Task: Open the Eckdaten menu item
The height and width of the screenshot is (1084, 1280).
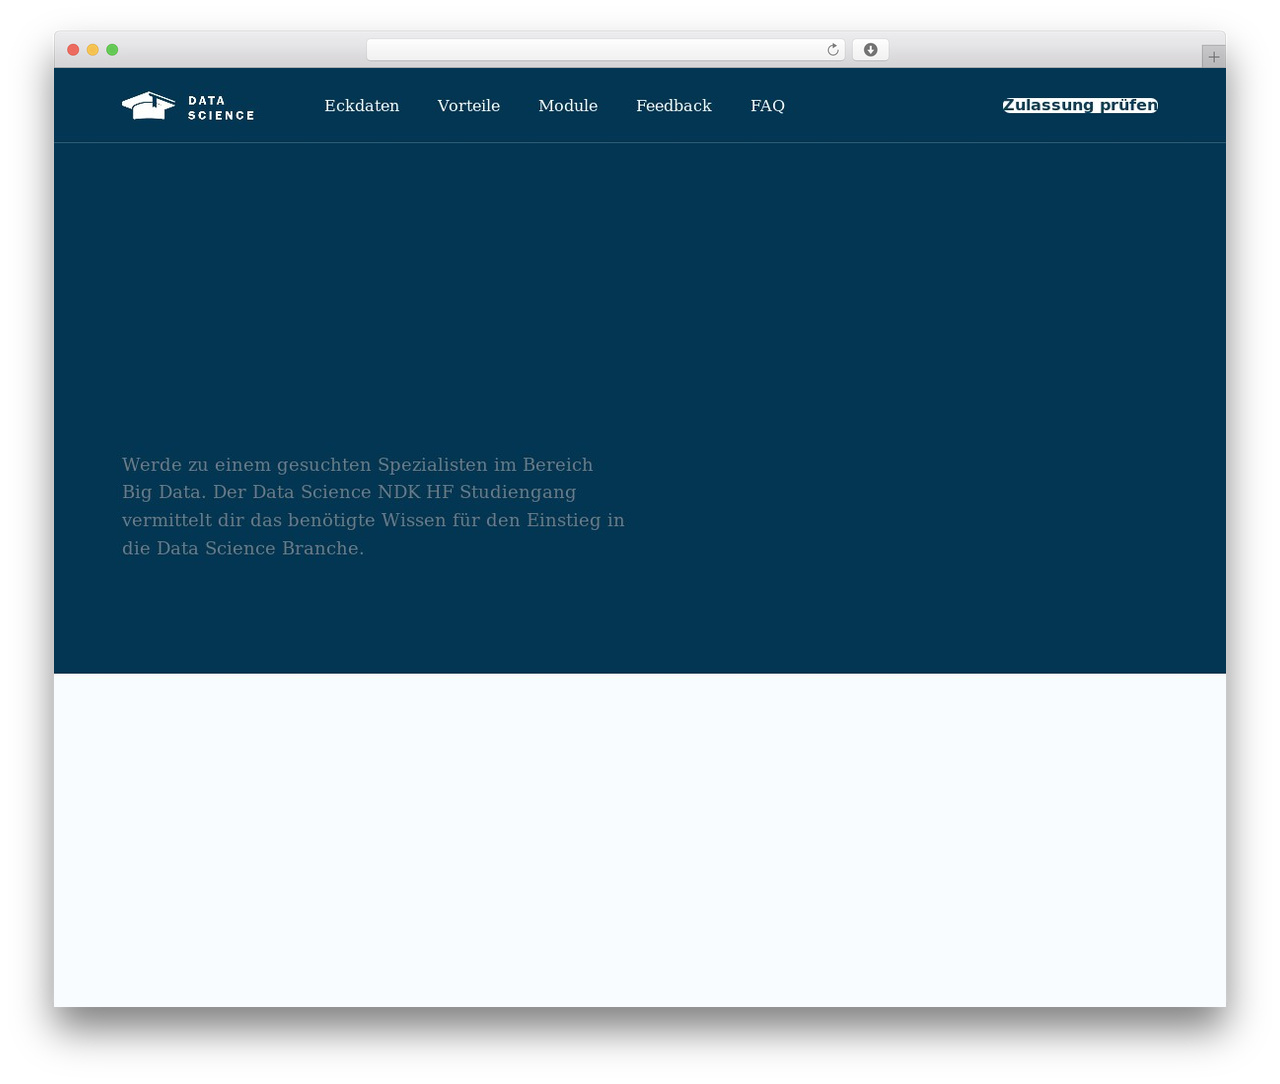Action: (362, 106)
